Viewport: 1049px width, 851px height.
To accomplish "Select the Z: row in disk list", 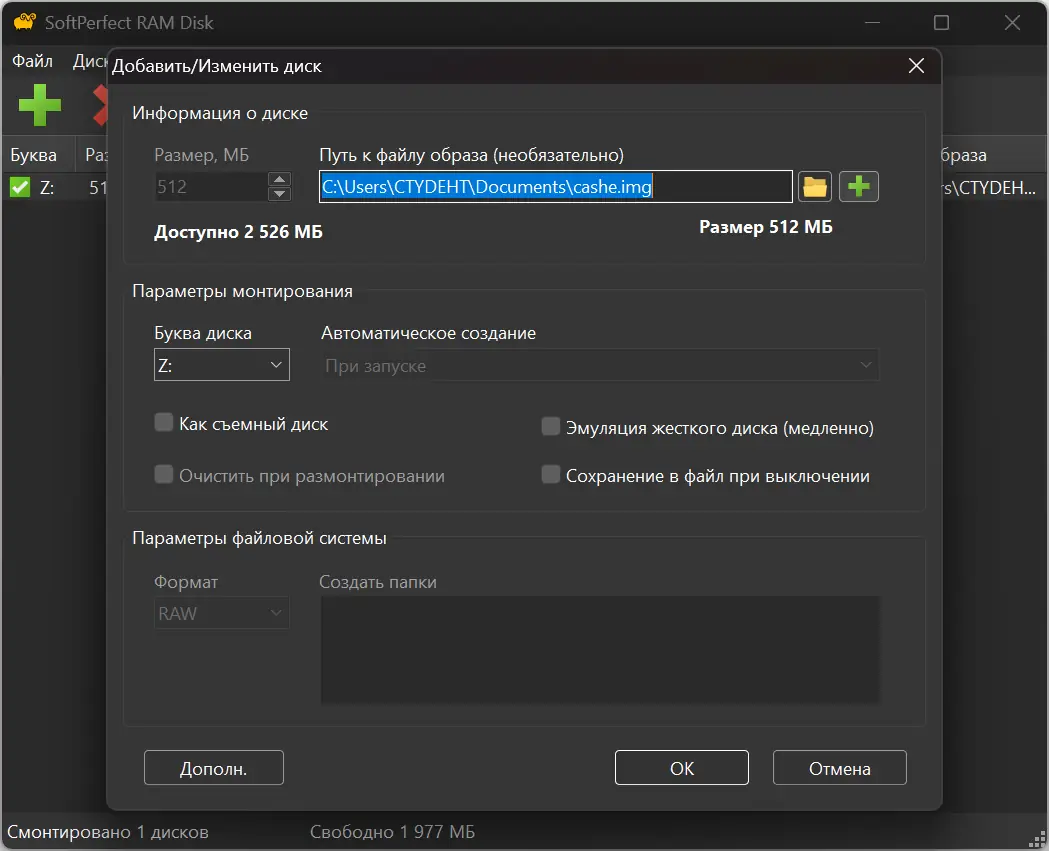I will point(55,187).
